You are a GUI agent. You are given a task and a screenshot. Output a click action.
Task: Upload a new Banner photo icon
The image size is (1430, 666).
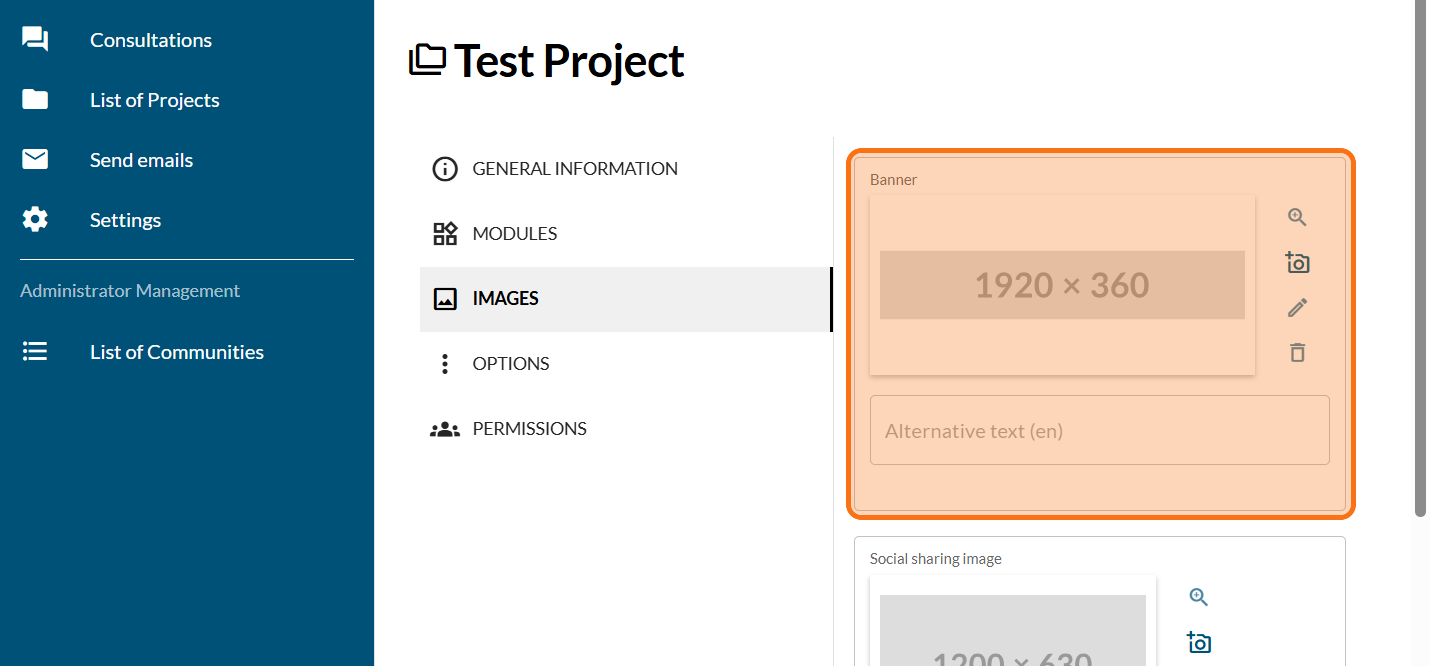click(1297, 263)
